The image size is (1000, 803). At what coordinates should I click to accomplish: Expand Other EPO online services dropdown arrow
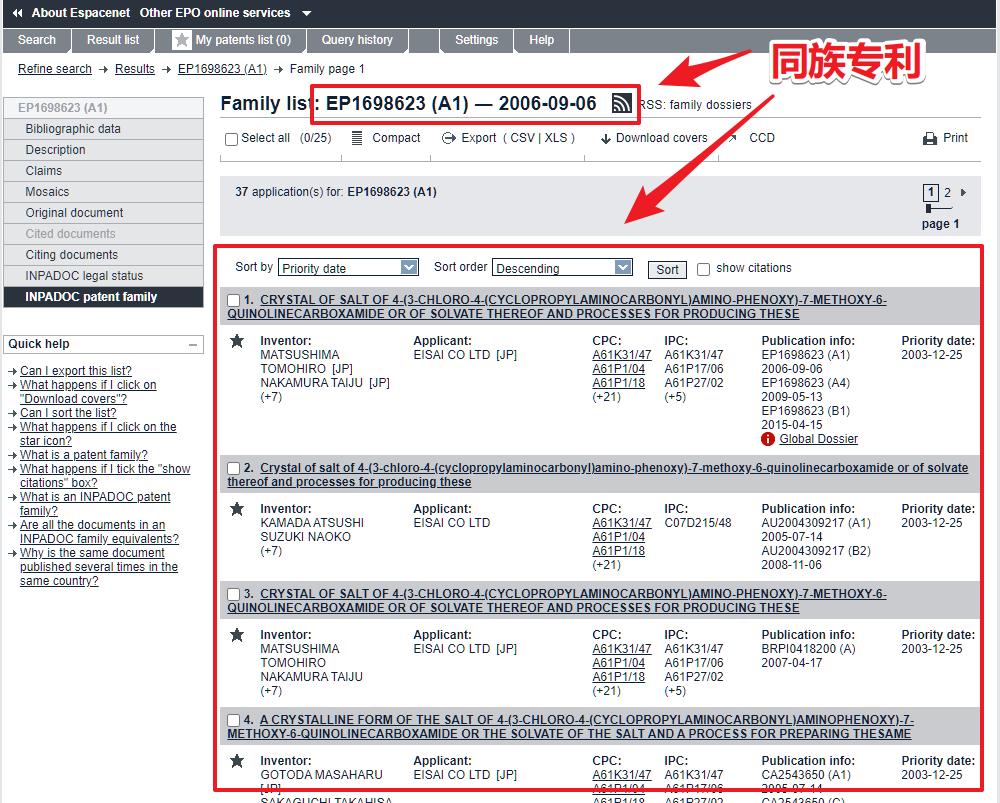point(307,13)
